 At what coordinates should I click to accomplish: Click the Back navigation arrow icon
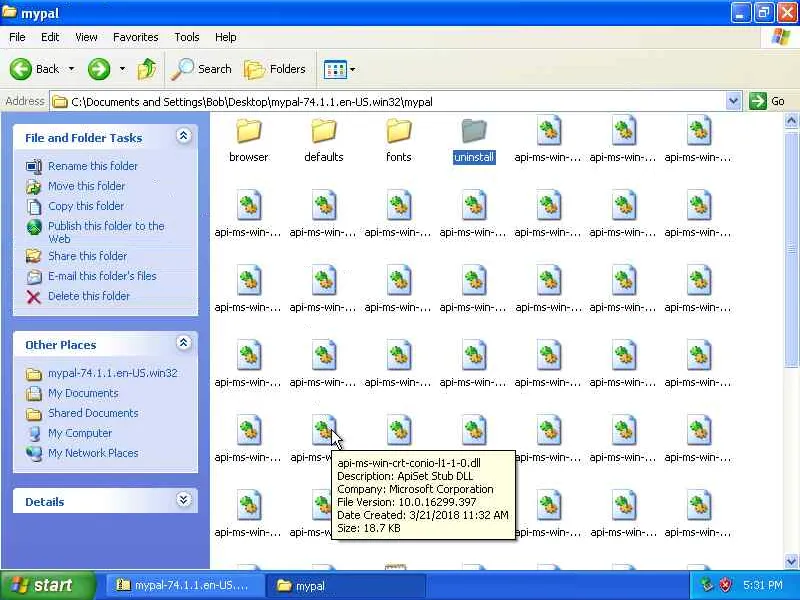tap(21, 69)
